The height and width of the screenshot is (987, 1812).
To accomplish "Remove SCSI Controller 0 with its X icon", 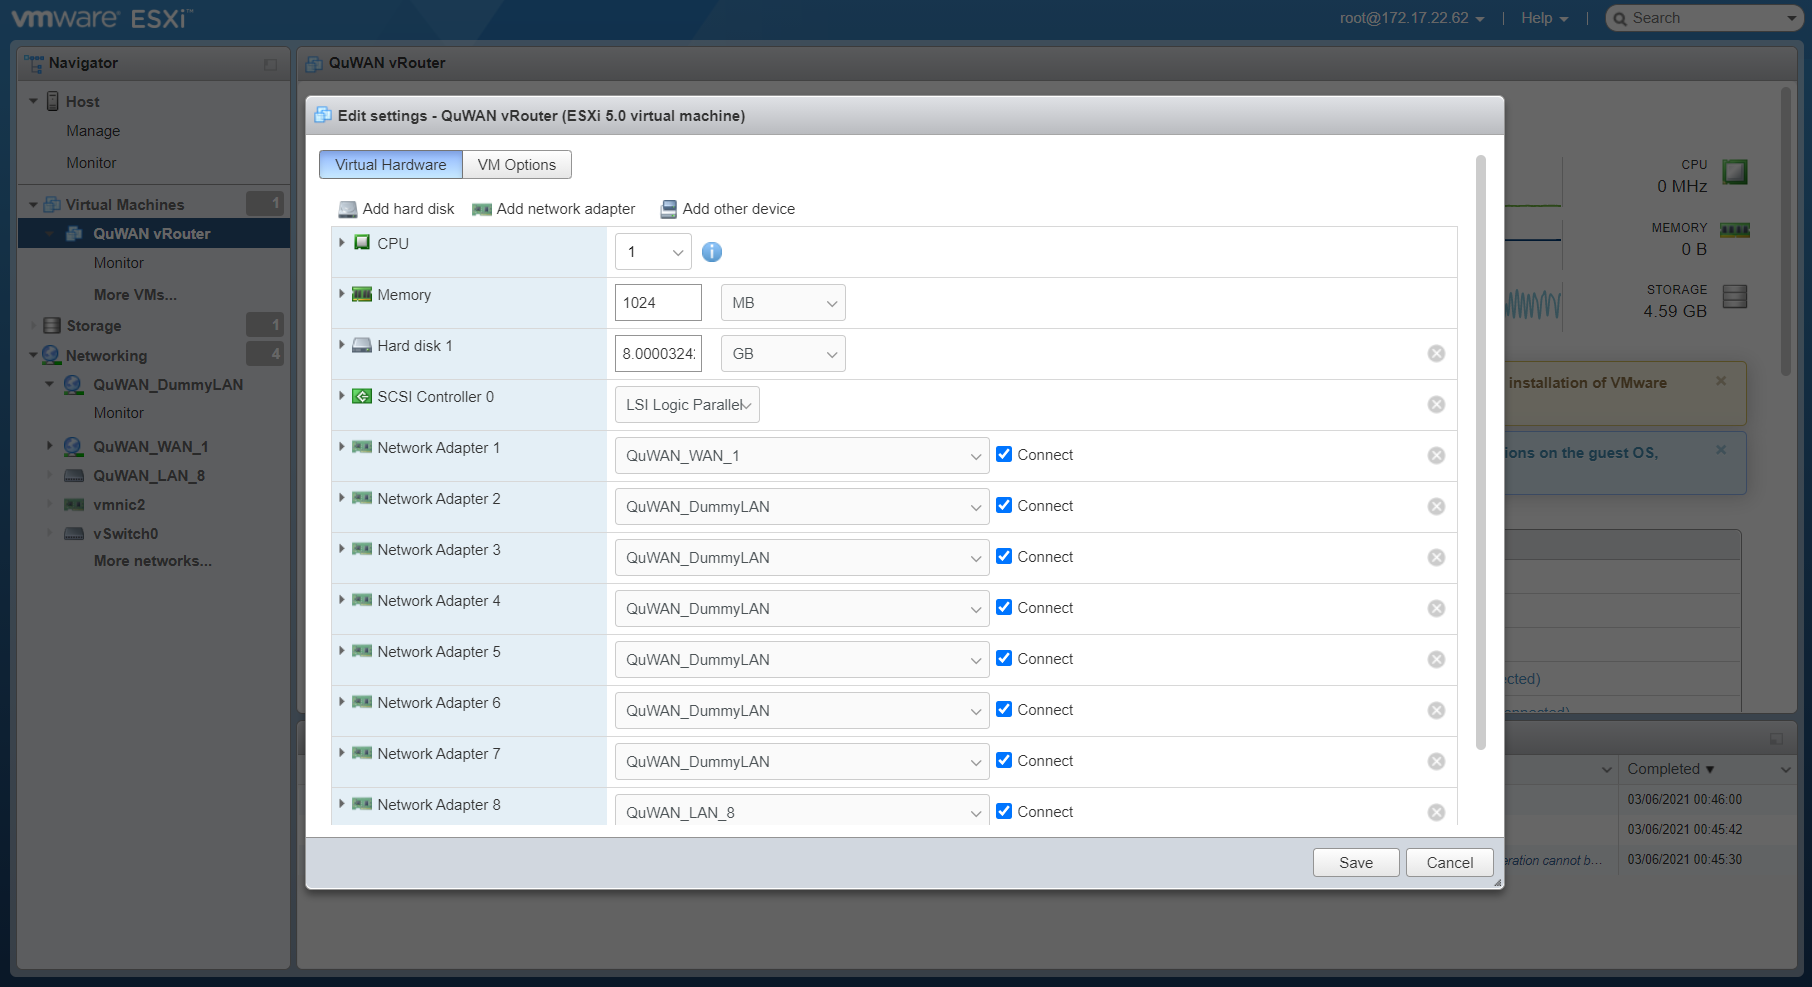I will click(x=1436, y=405).
